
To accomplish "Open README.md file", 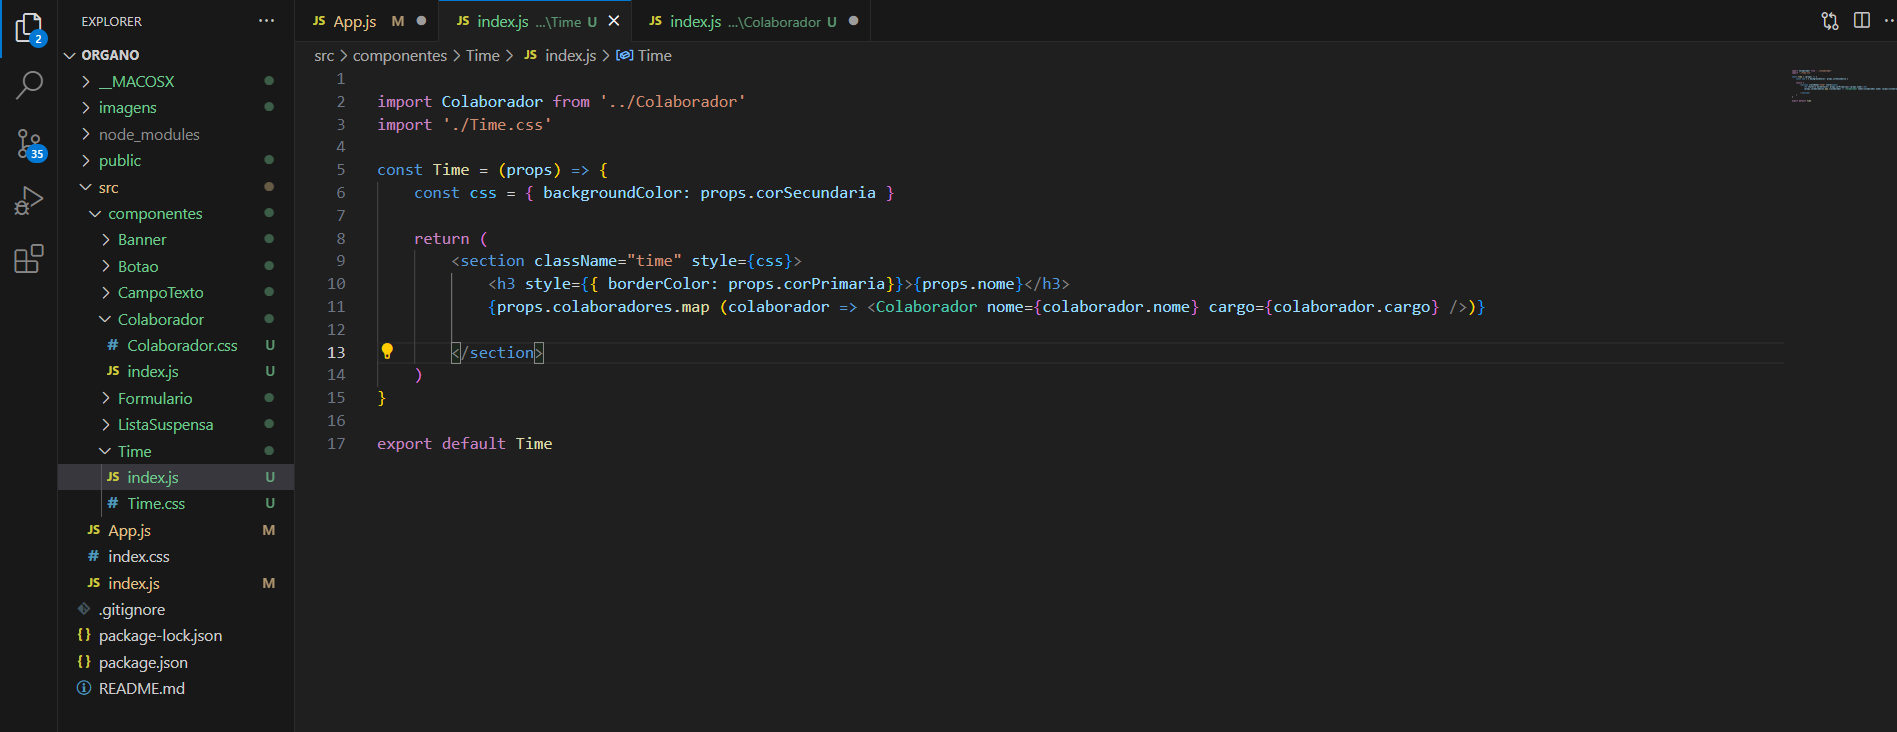I will pos(176,688).
